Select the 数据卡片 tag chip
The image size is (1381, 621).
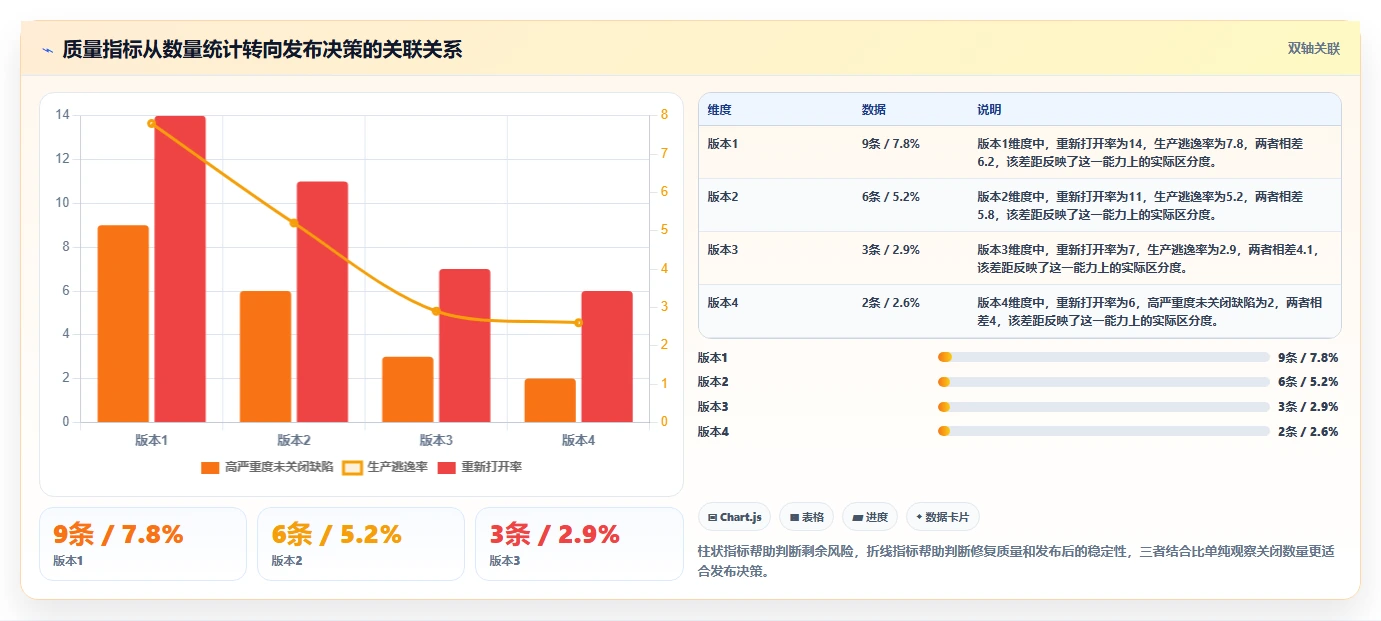943,517
